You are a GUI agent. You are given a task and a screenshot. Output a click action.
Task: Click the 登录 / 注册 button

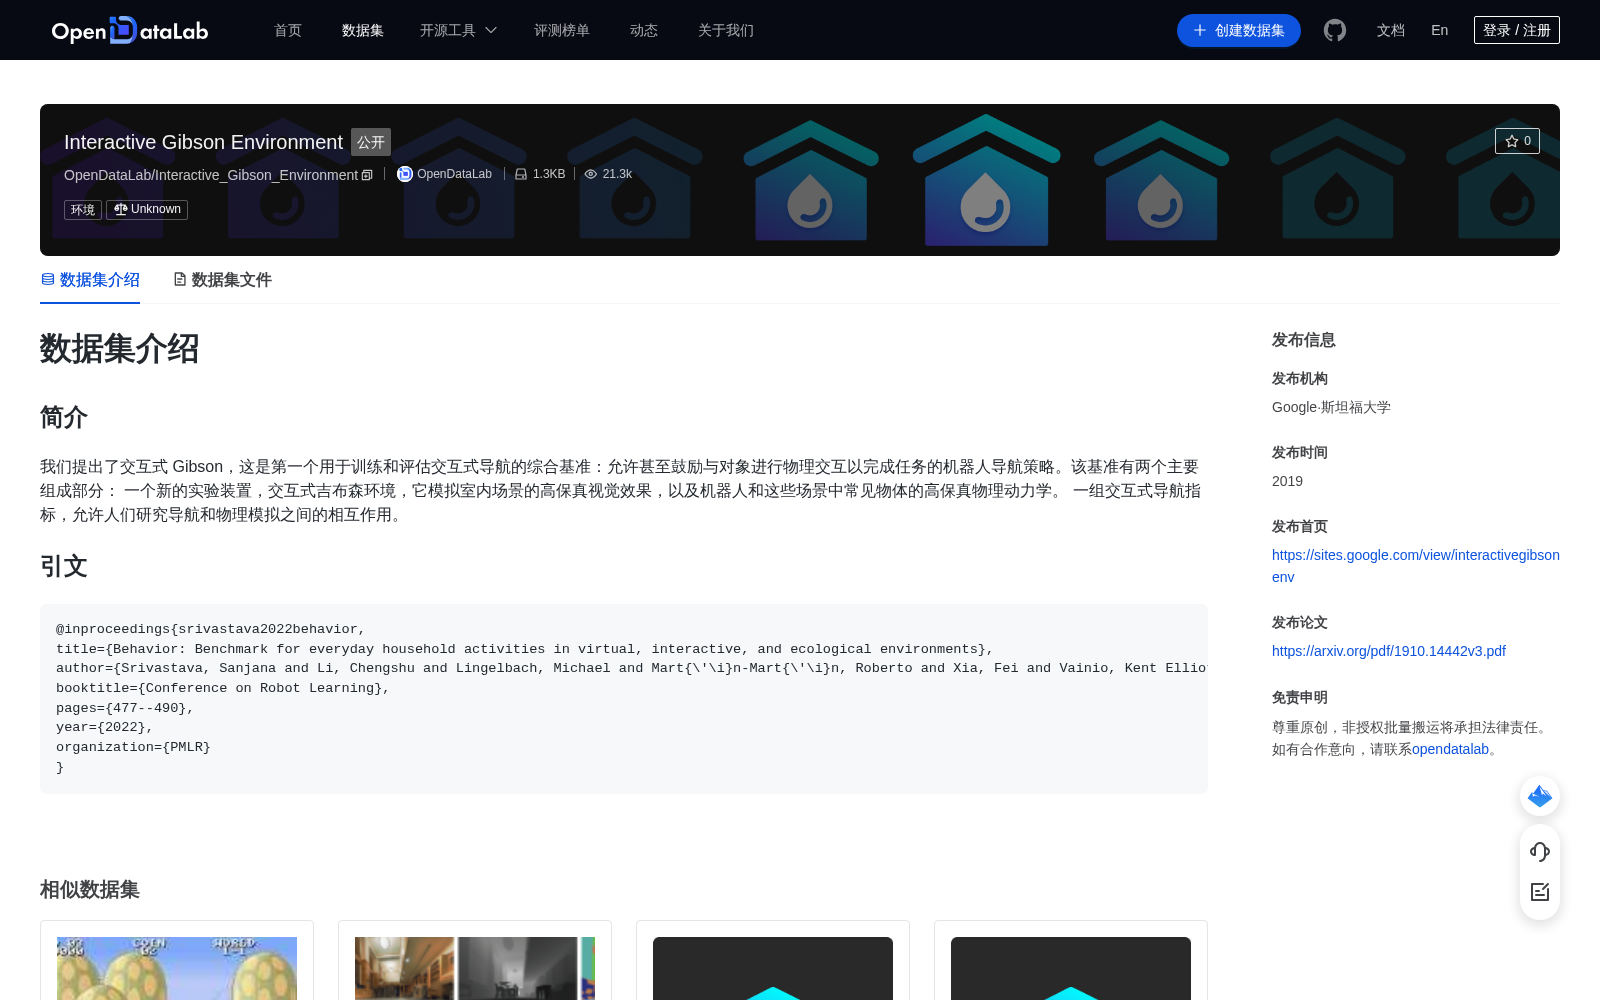1517,30
